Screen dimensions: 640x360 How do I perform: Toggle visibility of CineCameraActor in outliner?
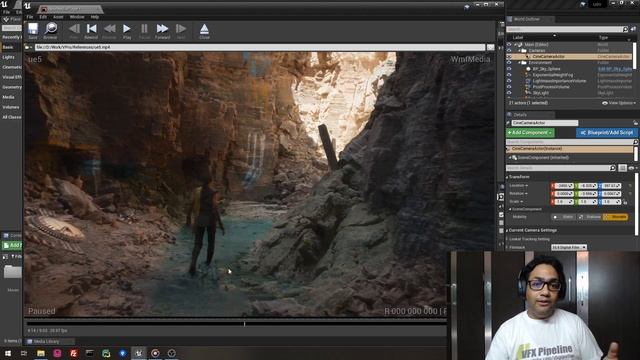[509, 57]
